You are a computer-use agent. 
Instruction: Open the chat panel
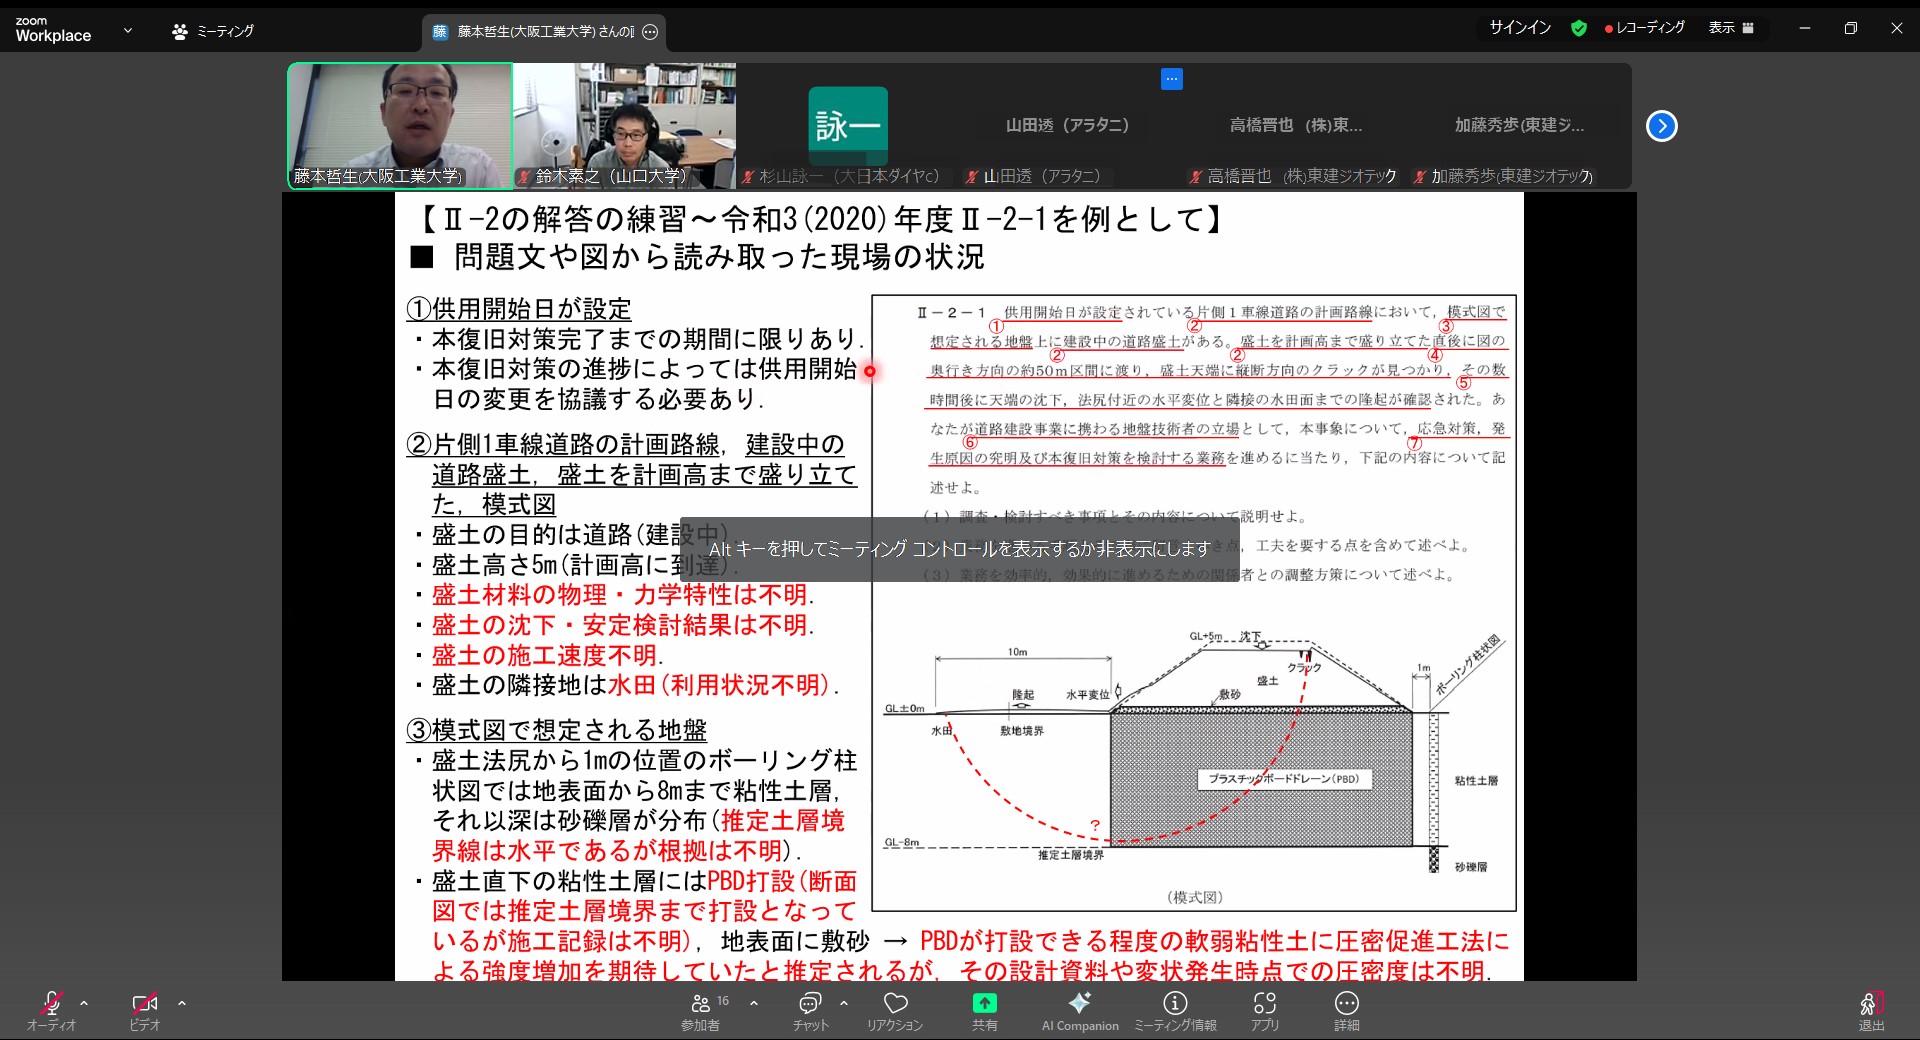coord(810,1004)
